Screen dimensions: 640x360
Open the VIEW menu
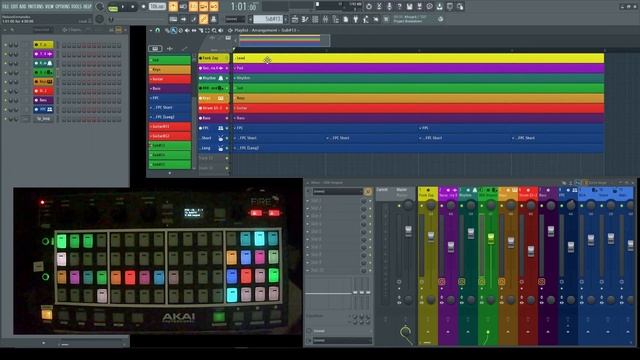click(x=48, y=7)
